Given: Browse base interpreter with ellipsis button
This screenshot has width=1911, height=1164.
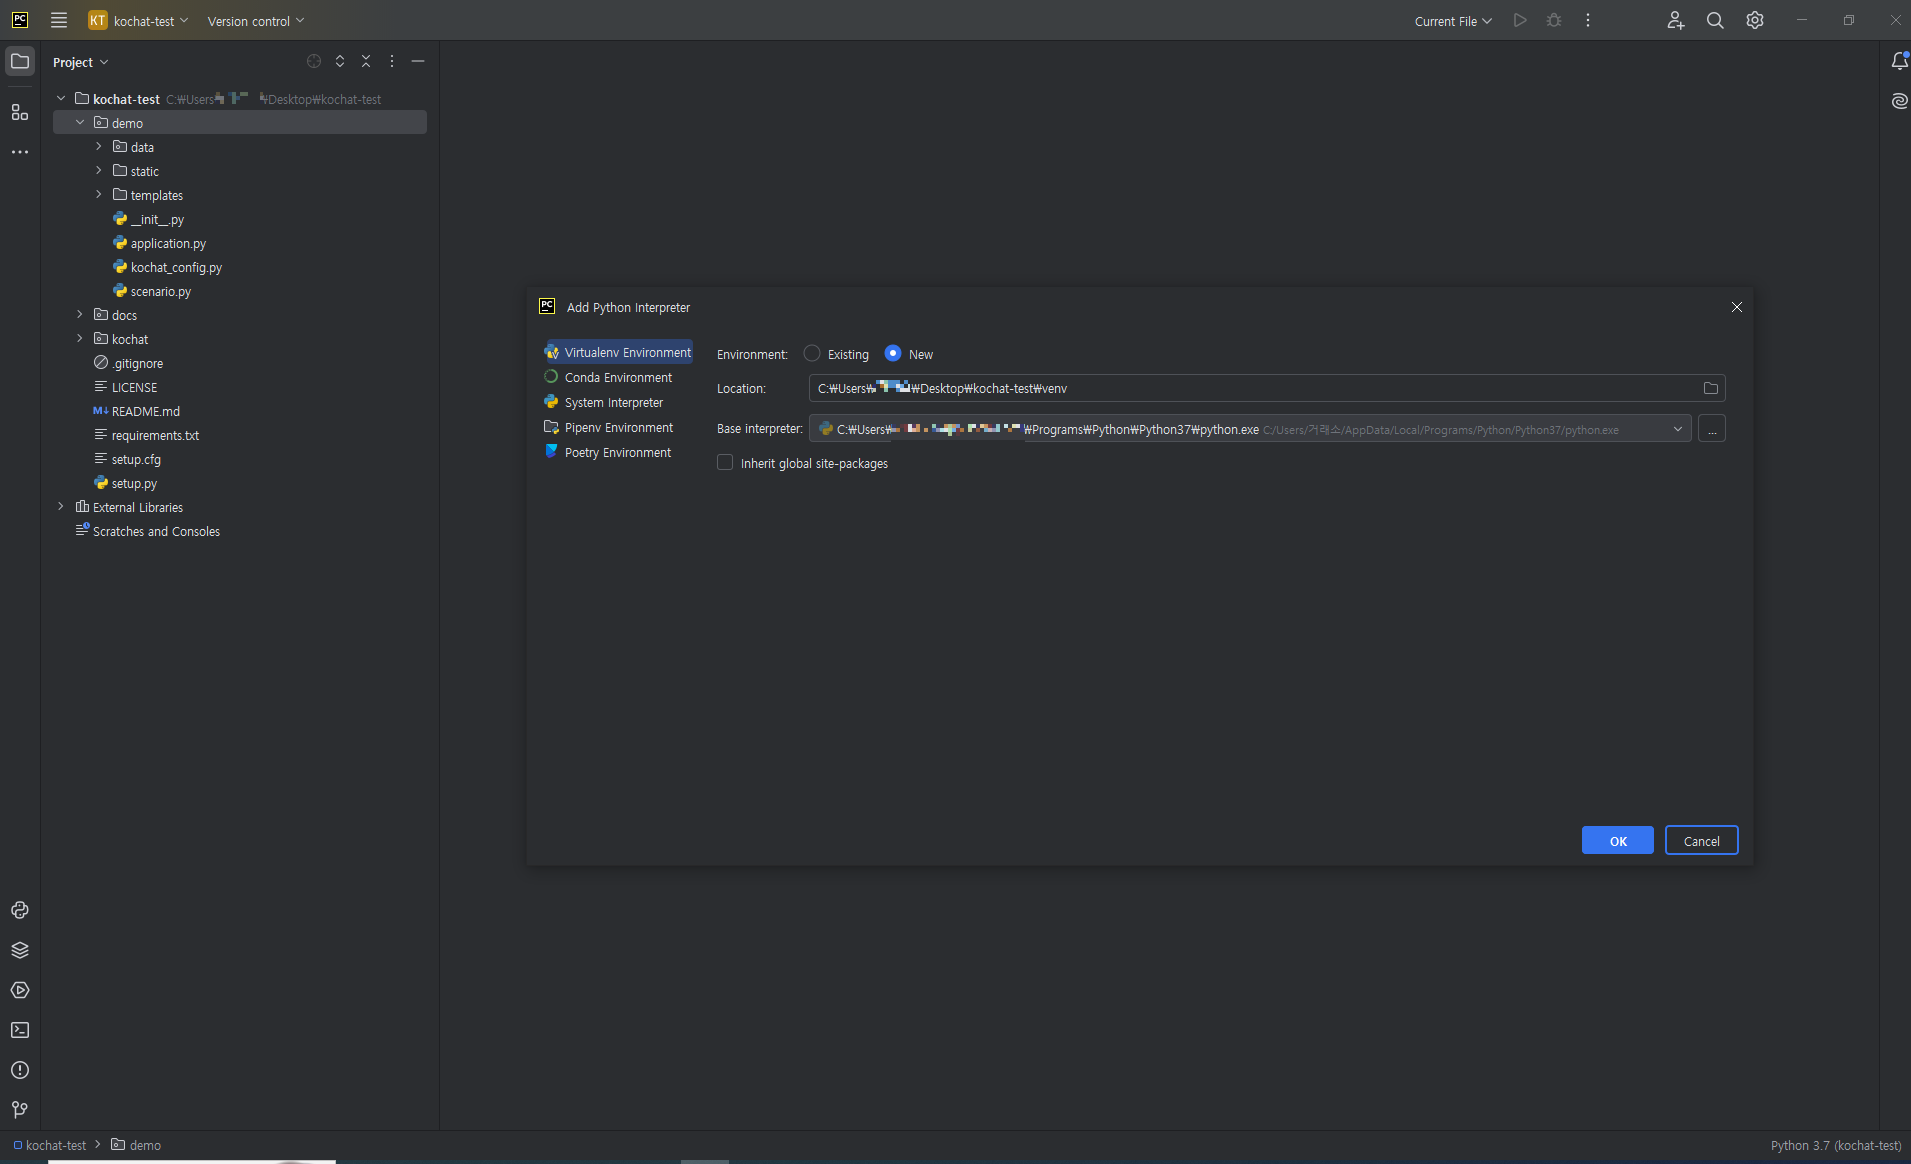Looking at the screenshot, I should coord(1712,429).
